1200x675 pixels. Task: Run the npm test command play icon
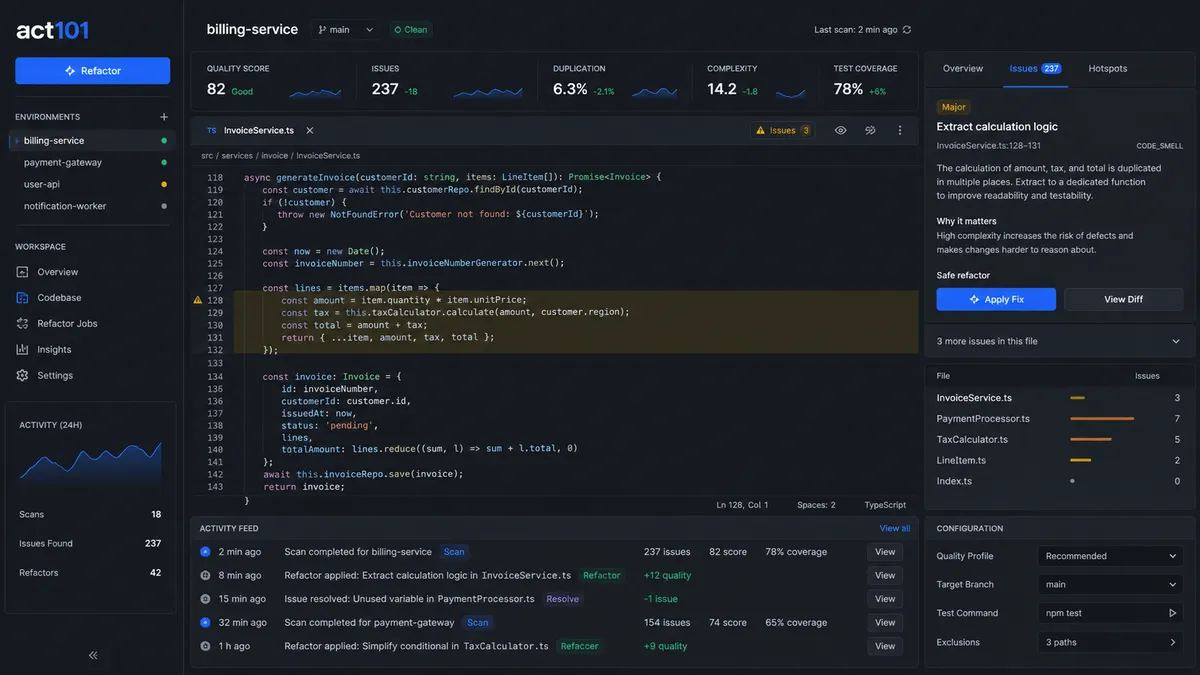(x=1173, y=613)
